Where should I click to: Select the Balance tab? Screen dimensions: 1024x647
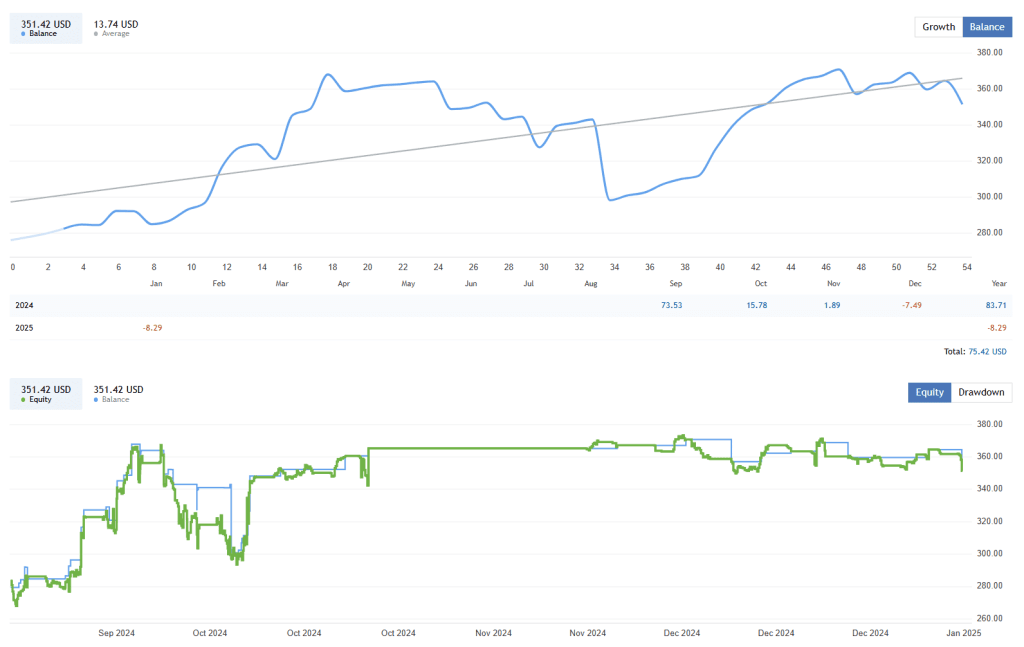point(987,27)
